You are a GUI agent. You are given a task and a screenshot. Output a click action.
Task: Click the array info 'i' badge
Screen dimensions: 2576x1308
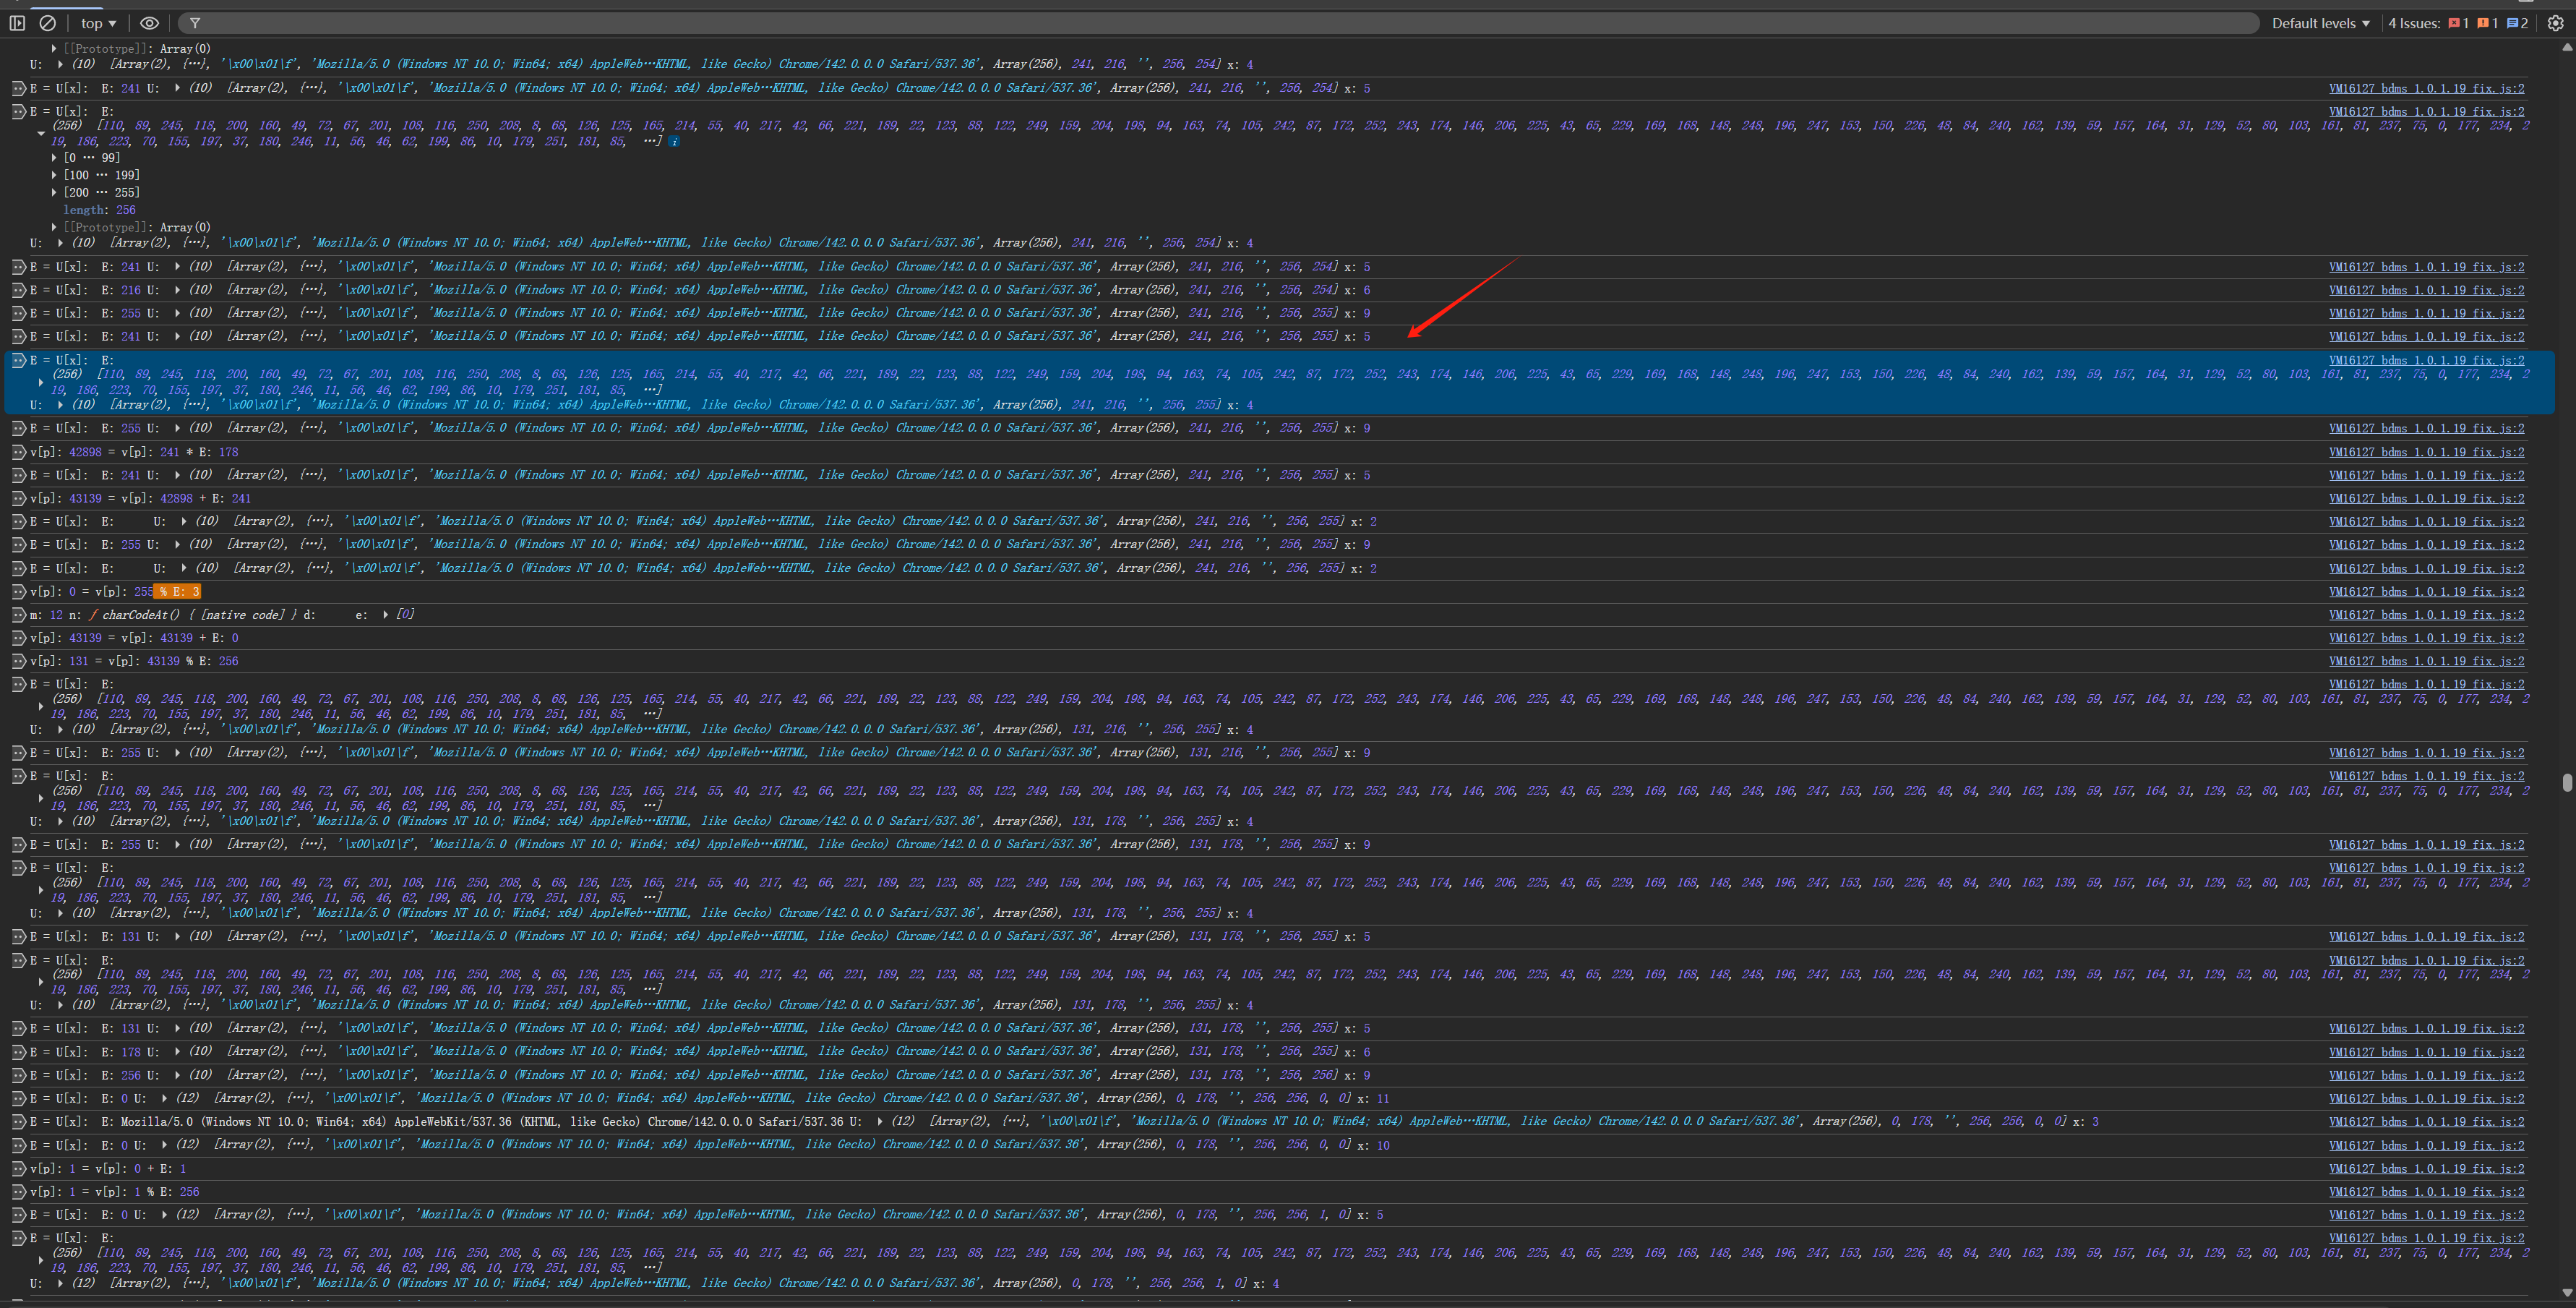[x=674, y=142]
